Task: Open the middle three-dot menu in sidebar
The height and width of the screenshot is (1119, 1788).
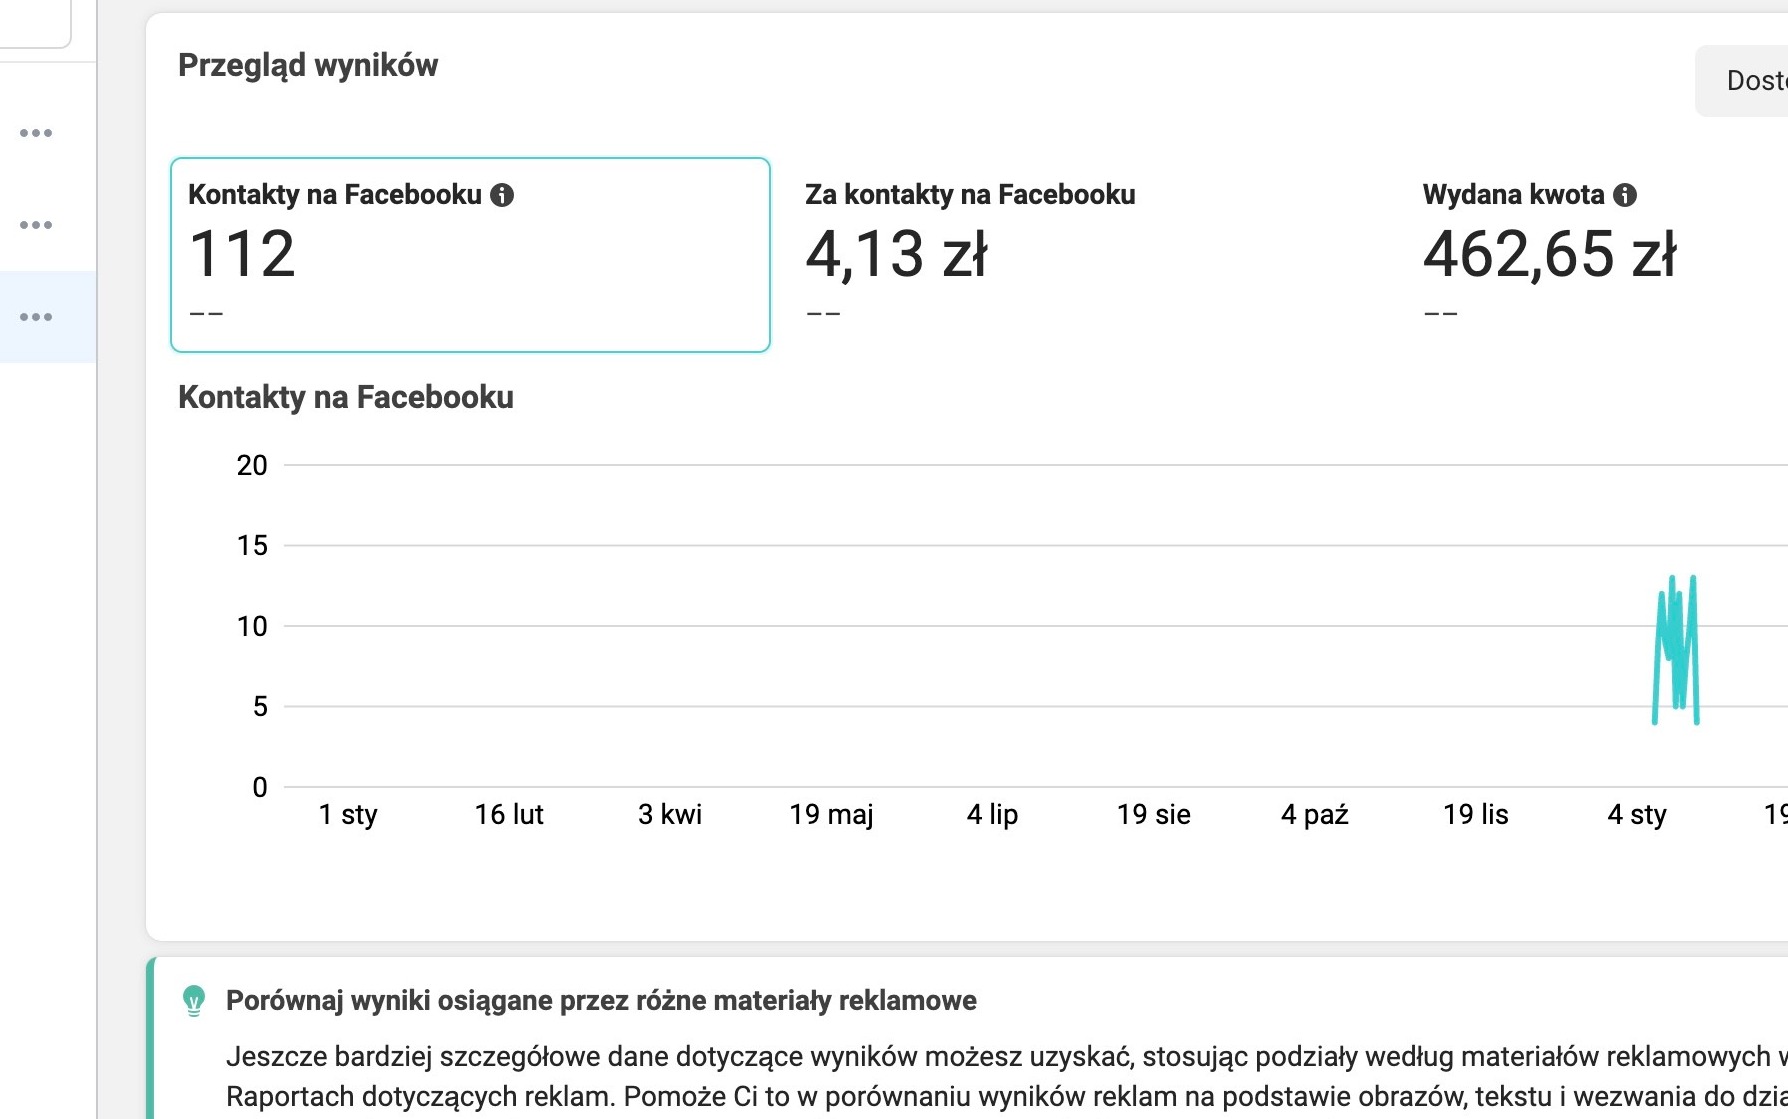Action: 36,225
